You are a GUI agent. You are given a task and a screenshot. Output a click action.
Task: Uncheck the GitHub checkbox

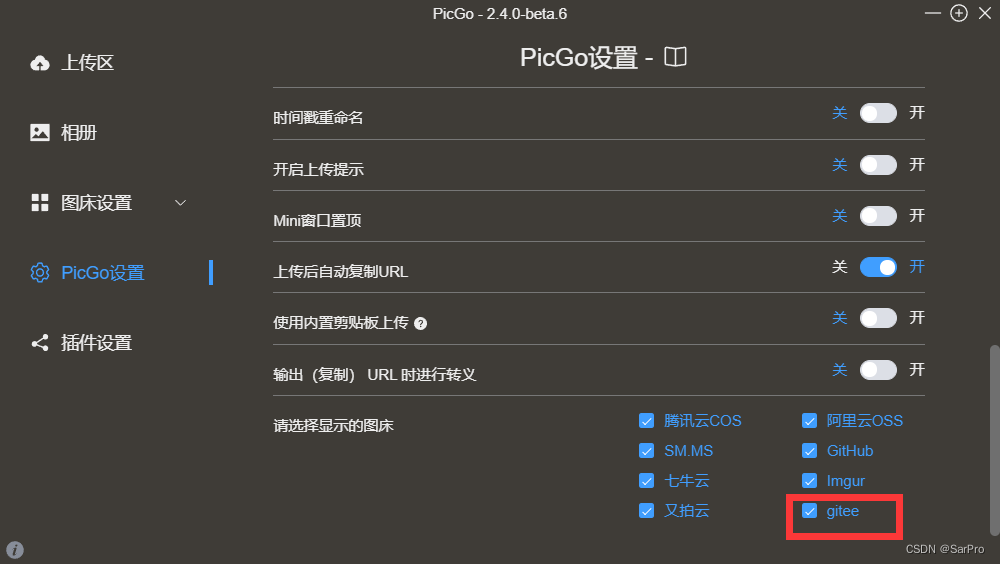click(x=809, y=450)
